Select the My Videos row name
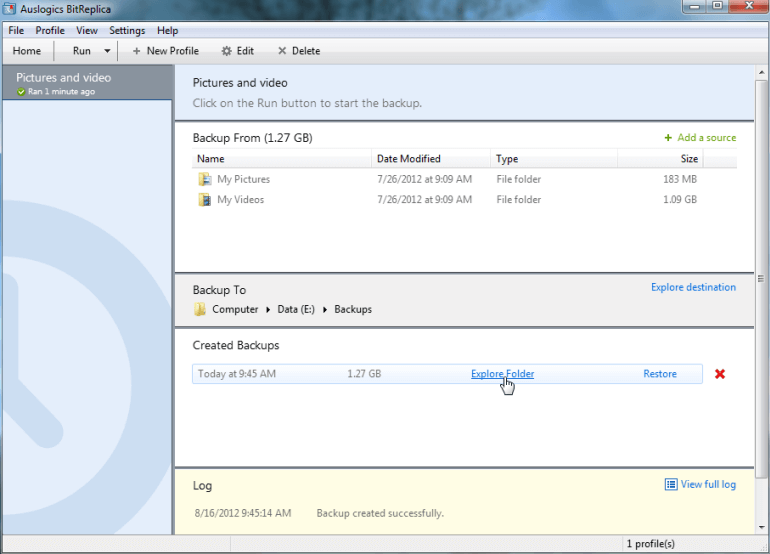Viewport: 770px width, 554px height. click(241, 199)
